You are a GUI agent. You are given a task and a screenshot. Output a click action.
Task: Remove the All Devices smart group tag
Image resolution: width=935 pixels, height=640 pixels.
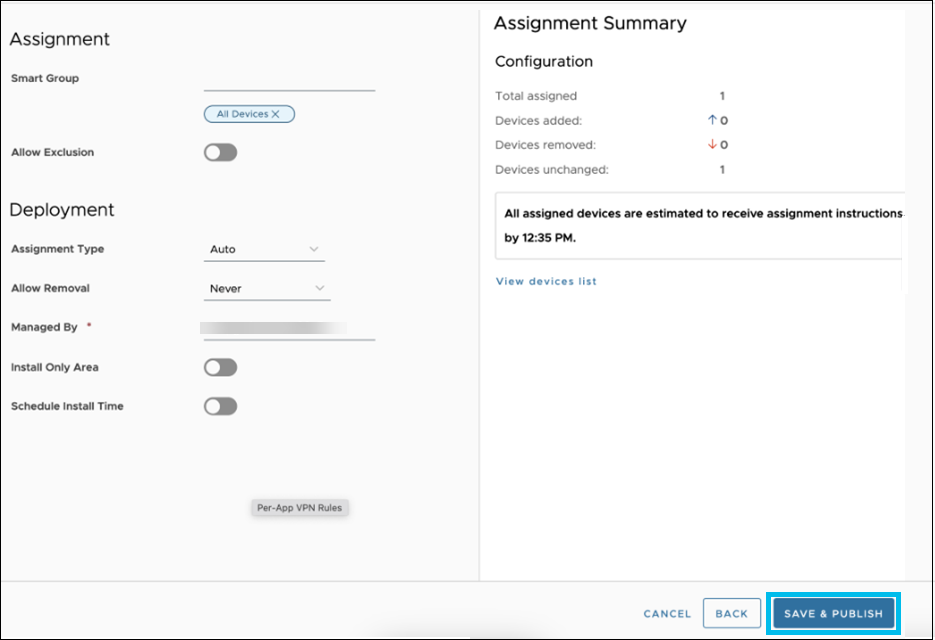pyautogui.click(x=275, y=114)
